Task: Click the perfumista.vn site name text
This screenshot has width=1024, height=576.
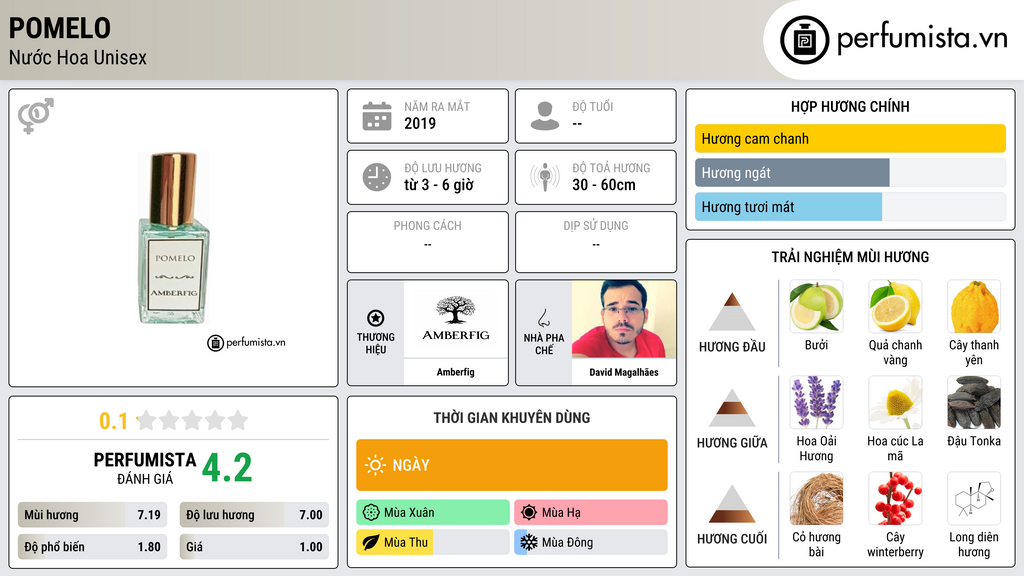Action: 922,39
